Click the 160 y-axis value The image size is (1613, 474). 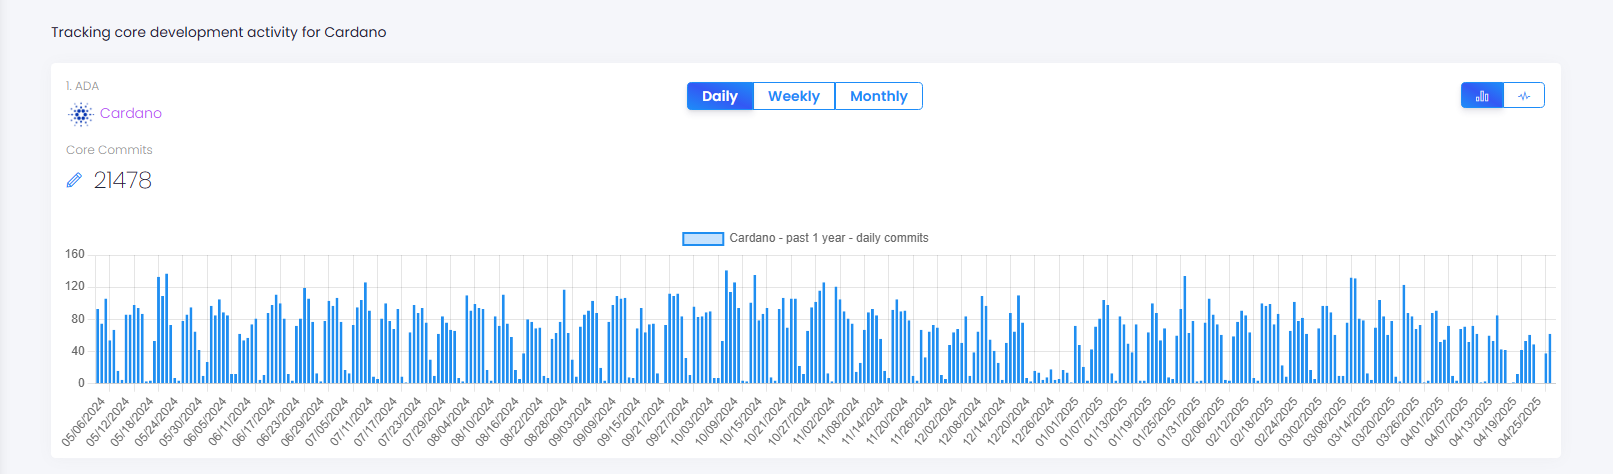click(x=75, y=254)
